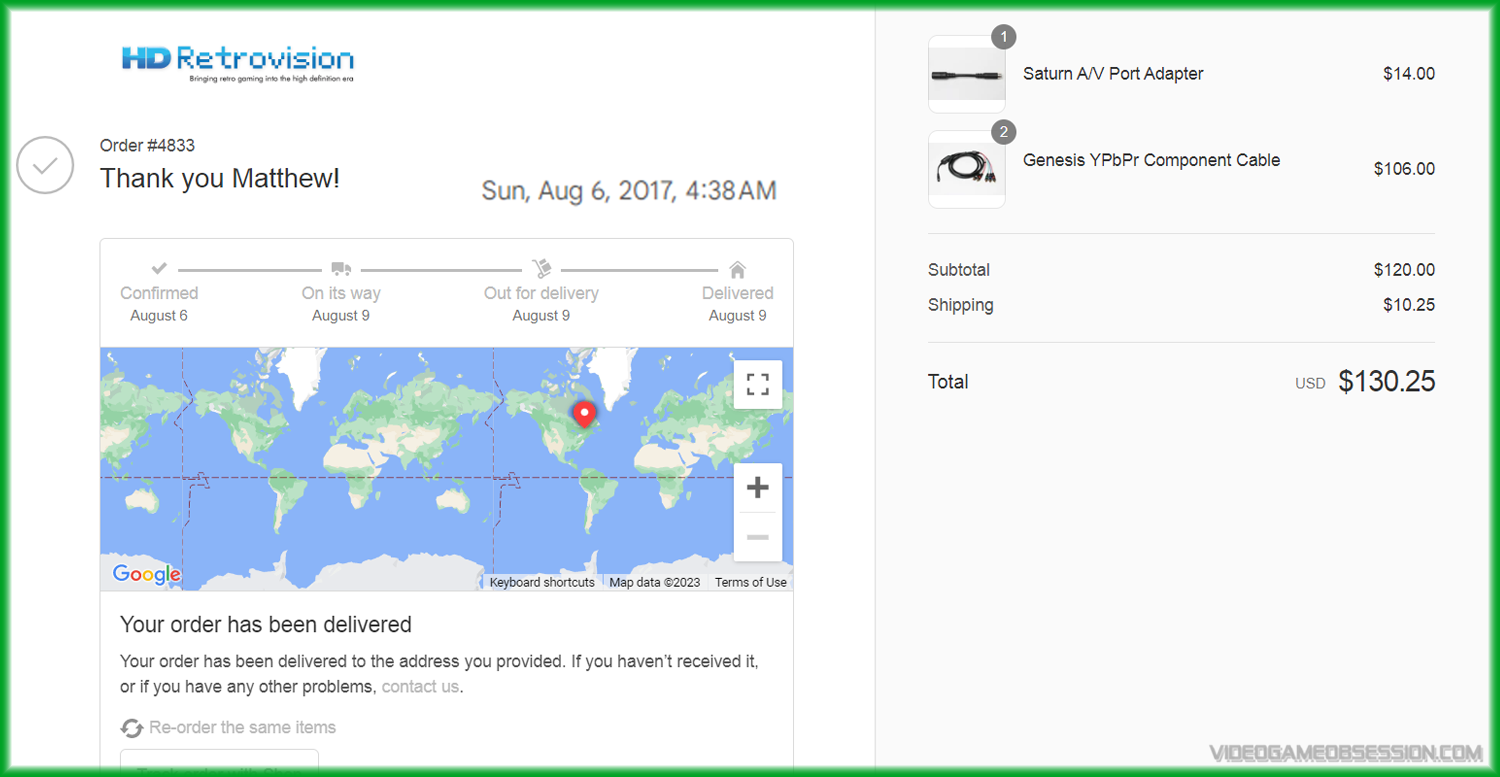Zoom out of the map
Image resolution: width=1500 pixels, height=777 pixels.
(757, 537)
